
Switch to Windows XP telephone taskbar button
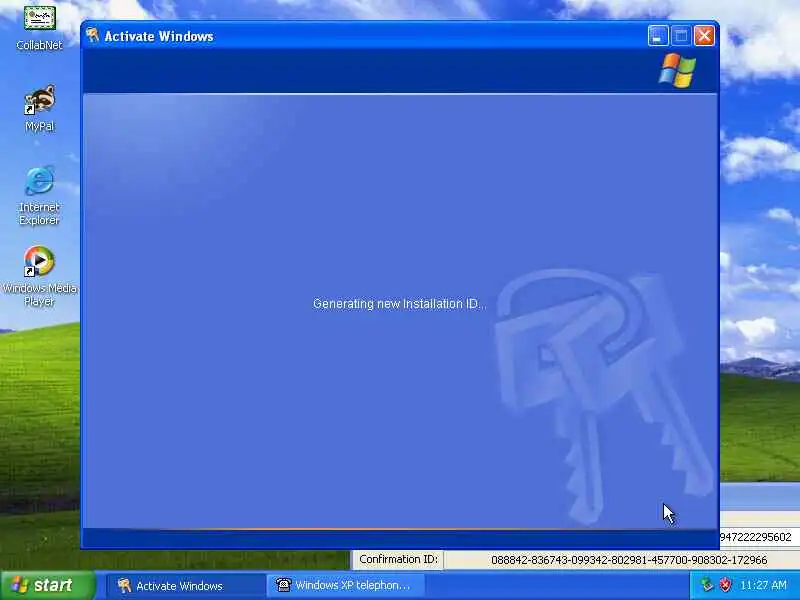point(345,585)
